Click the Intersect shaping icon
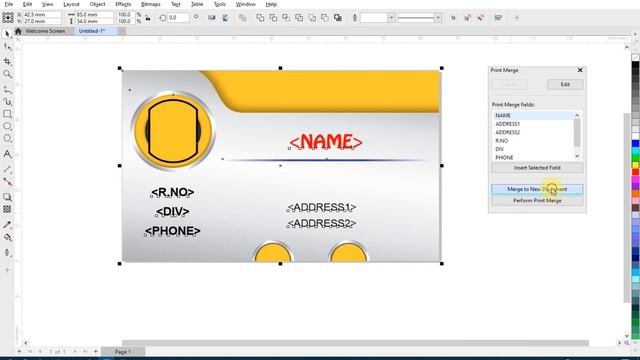Image resolution: width=640 pixels, height=360 pixels. [286, 18]
